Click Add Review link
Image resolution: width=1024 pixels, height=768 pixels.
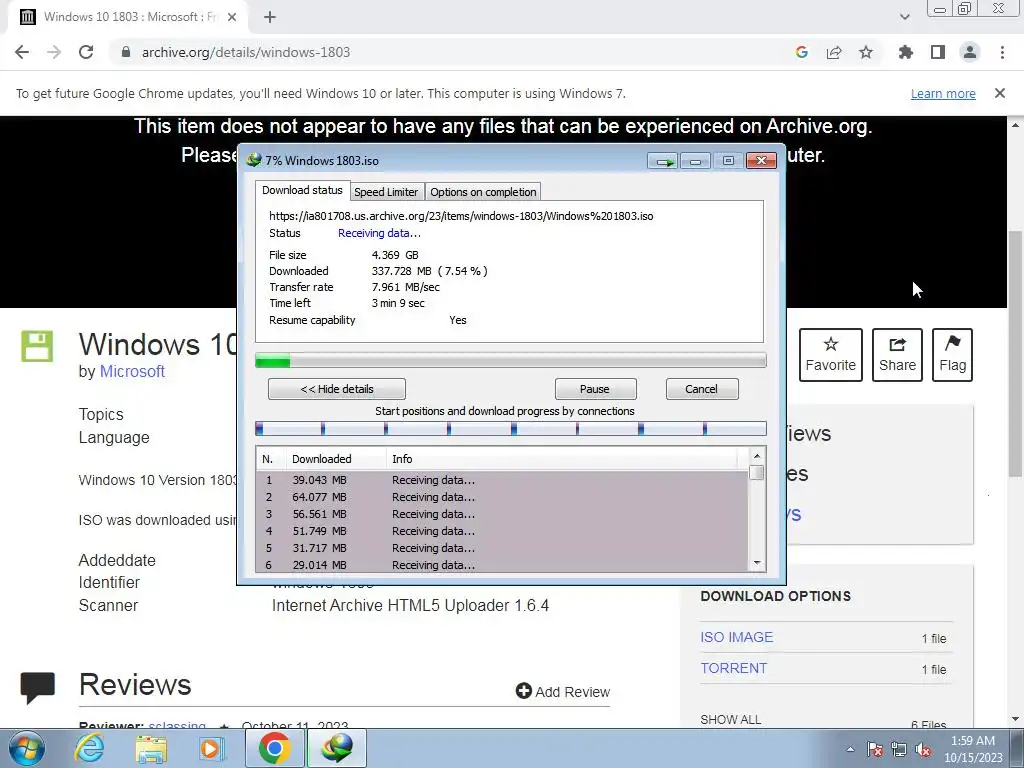[x=563, y=692]
